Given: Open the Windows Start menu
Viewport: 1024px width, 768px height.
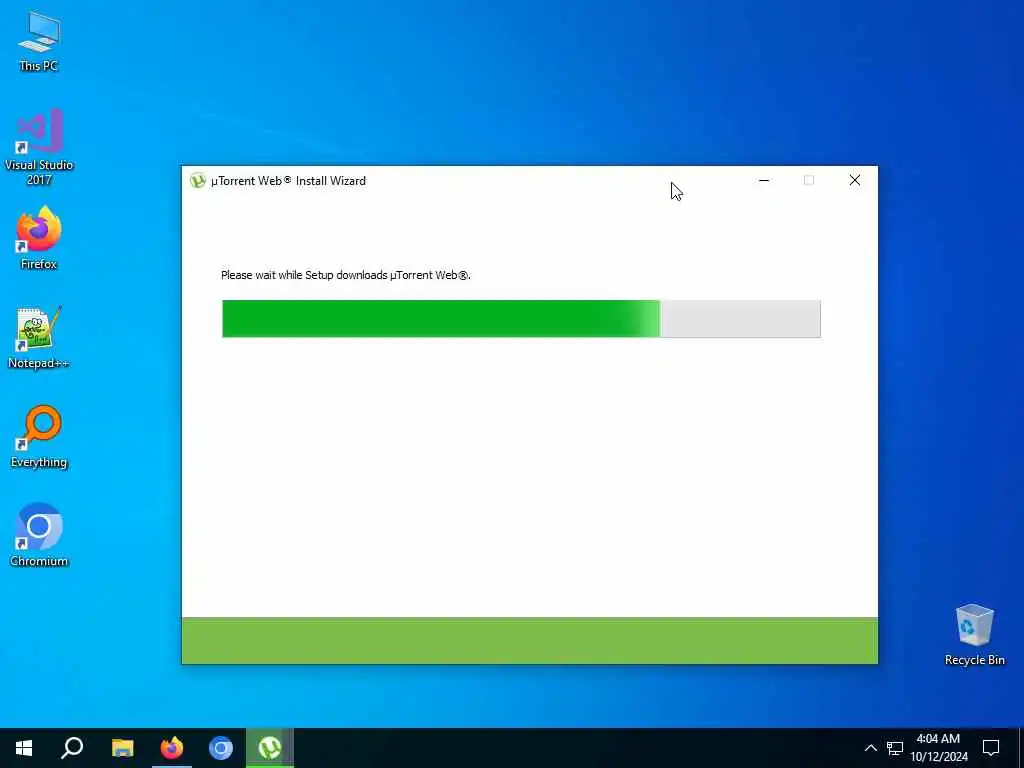Looking at the screenshot, I should [24, 748].
